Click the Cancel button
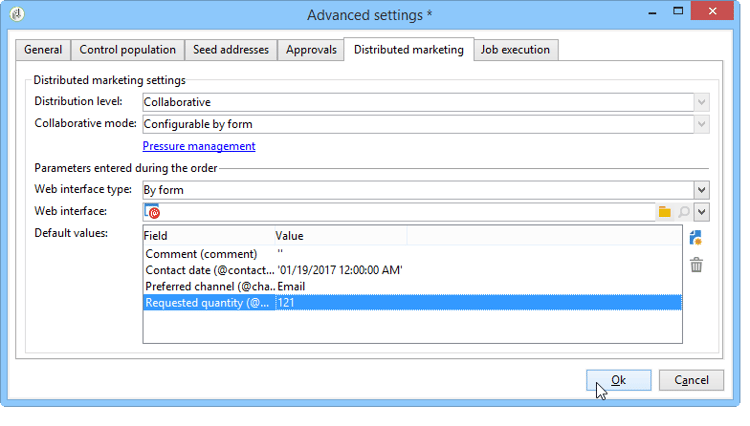The image size is (750, 426). [x=691, y=380]
